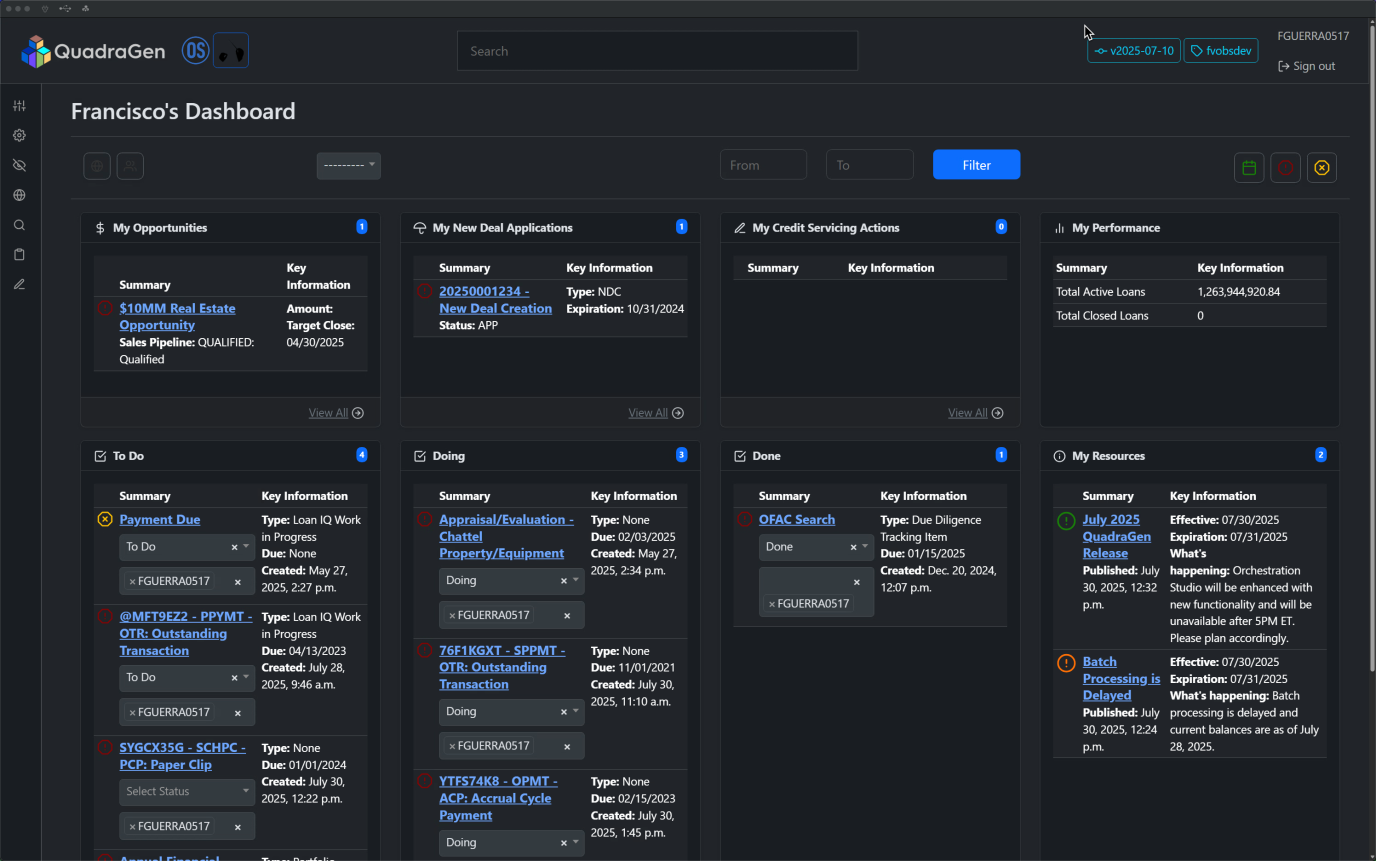The width and height of the screenshot is (1376, 861).
Task: Click green alert icon beside July 2025 QuadraGen Release
Action: click(1066, 520)
